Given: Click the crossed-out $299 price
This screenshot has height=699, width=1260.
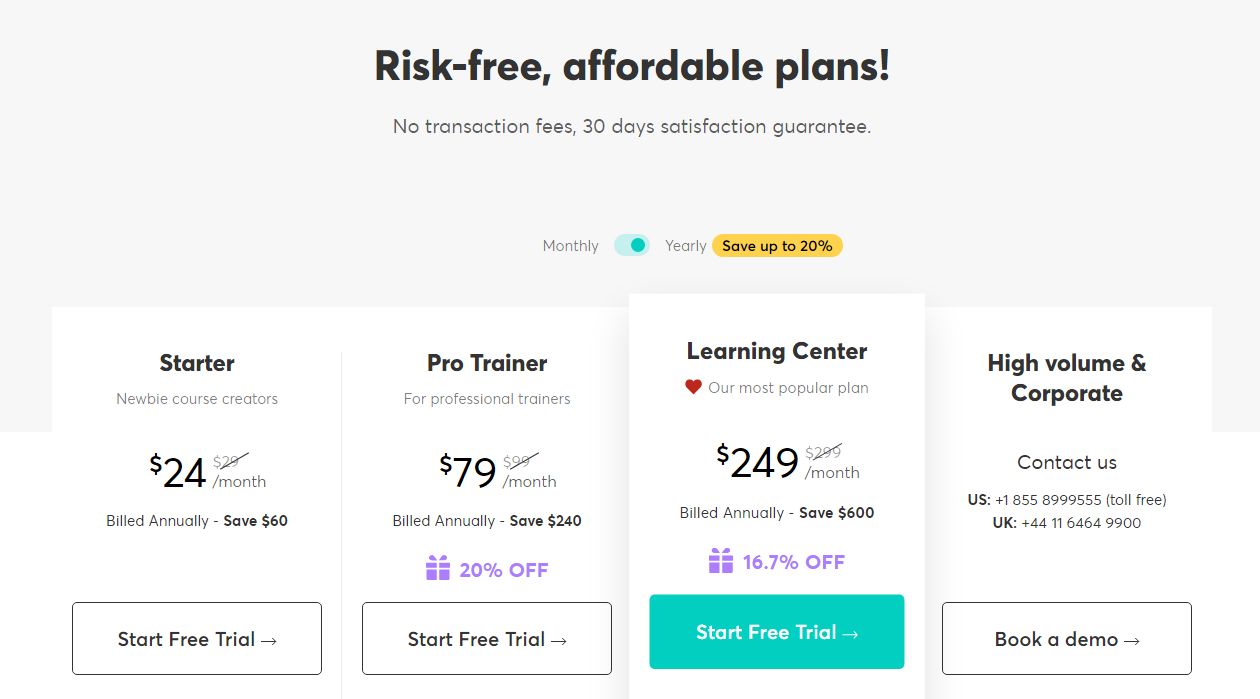Looking at the screenshot, I should (x=824, y=453).
